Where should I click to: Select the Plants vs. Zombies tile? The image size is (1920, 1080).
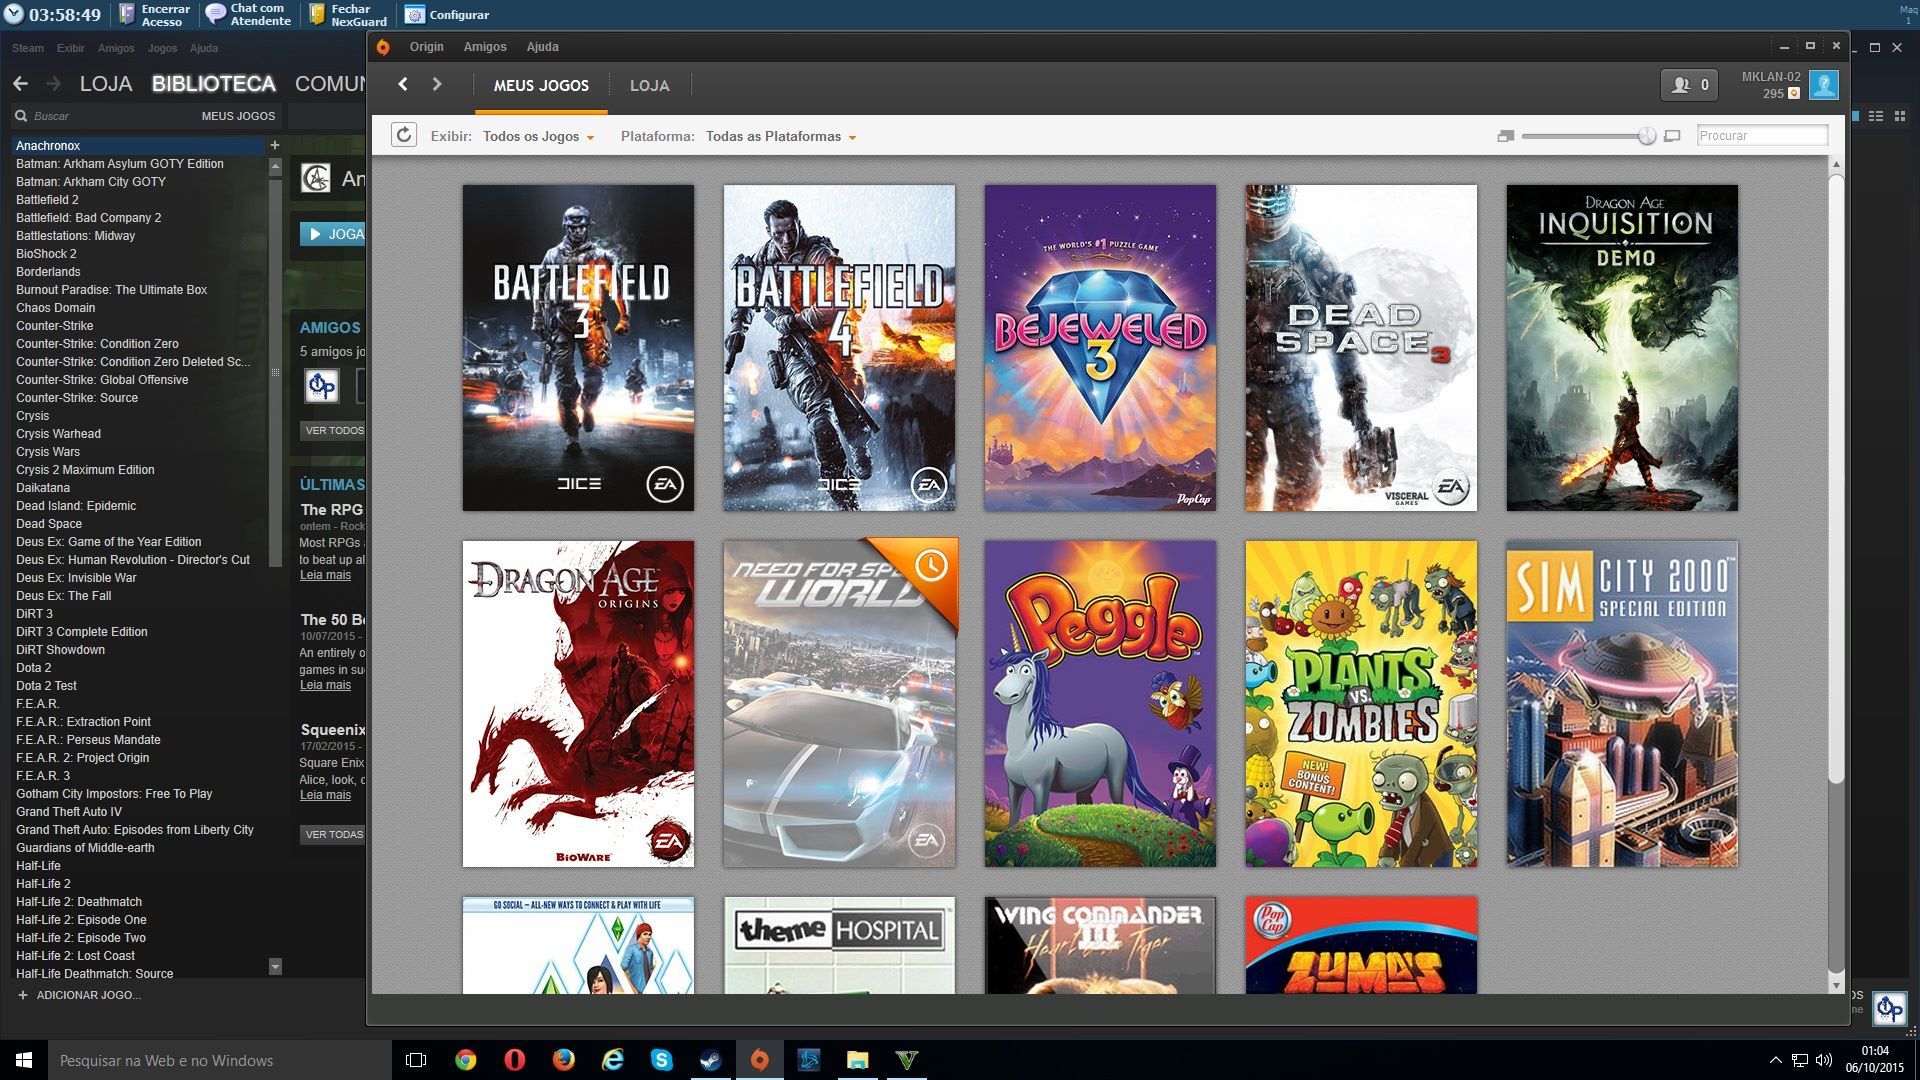(x=1361, y=704)
